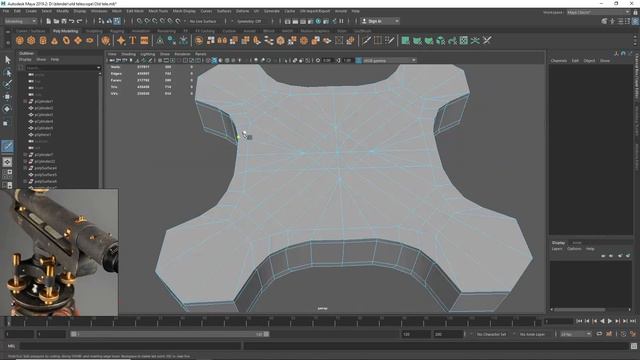Screen dimensions: 640x360
Task: Switch to the Sculpting shelf tab
Action: [94, 31]
